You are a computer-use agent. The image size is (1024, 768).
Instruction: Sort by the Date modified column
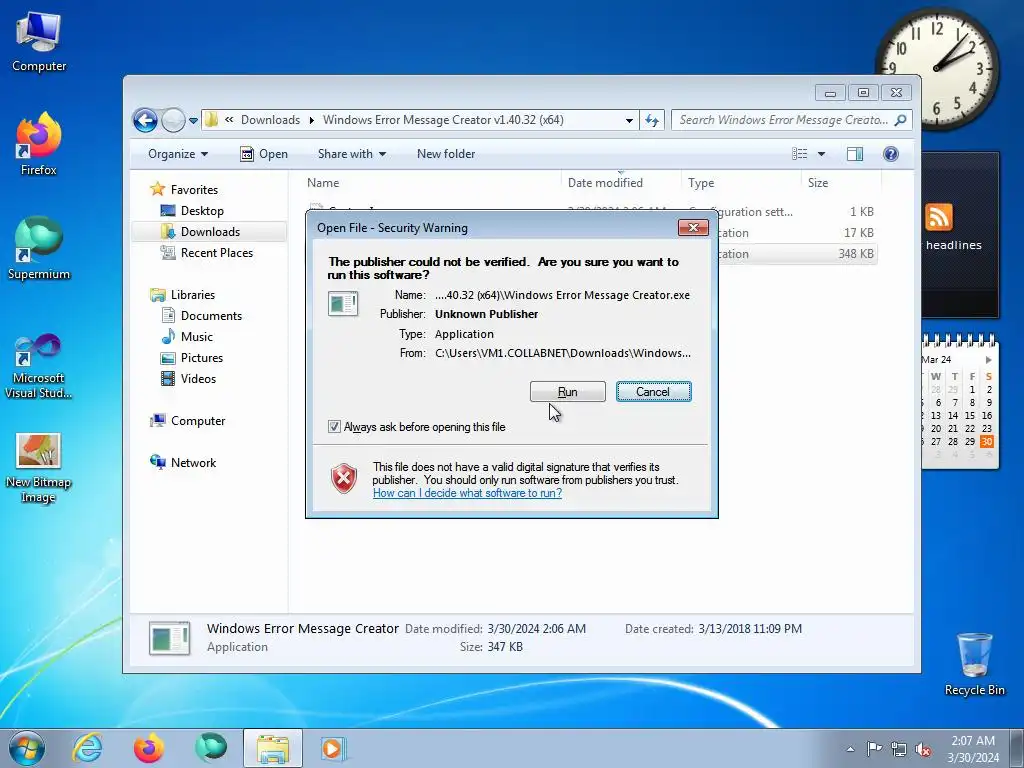click(x=620, y=183)
